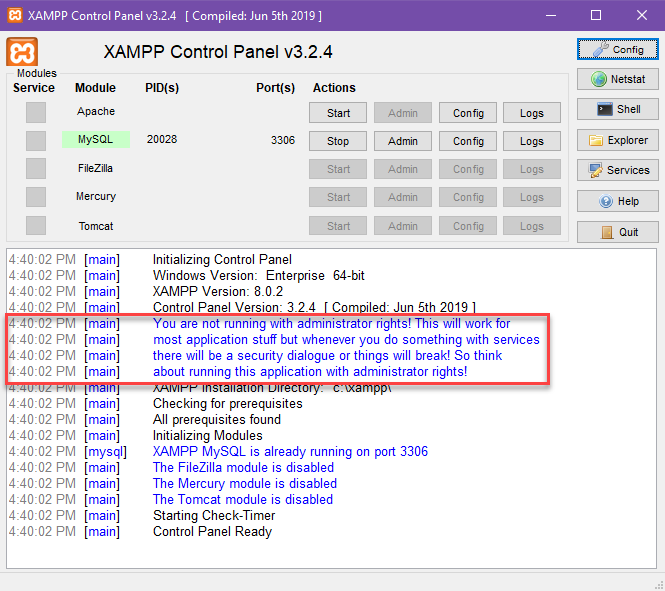The width and height of the screenshot is (665, 591).
Task: Launch the Shell terminal button
Action: [618, 109]
